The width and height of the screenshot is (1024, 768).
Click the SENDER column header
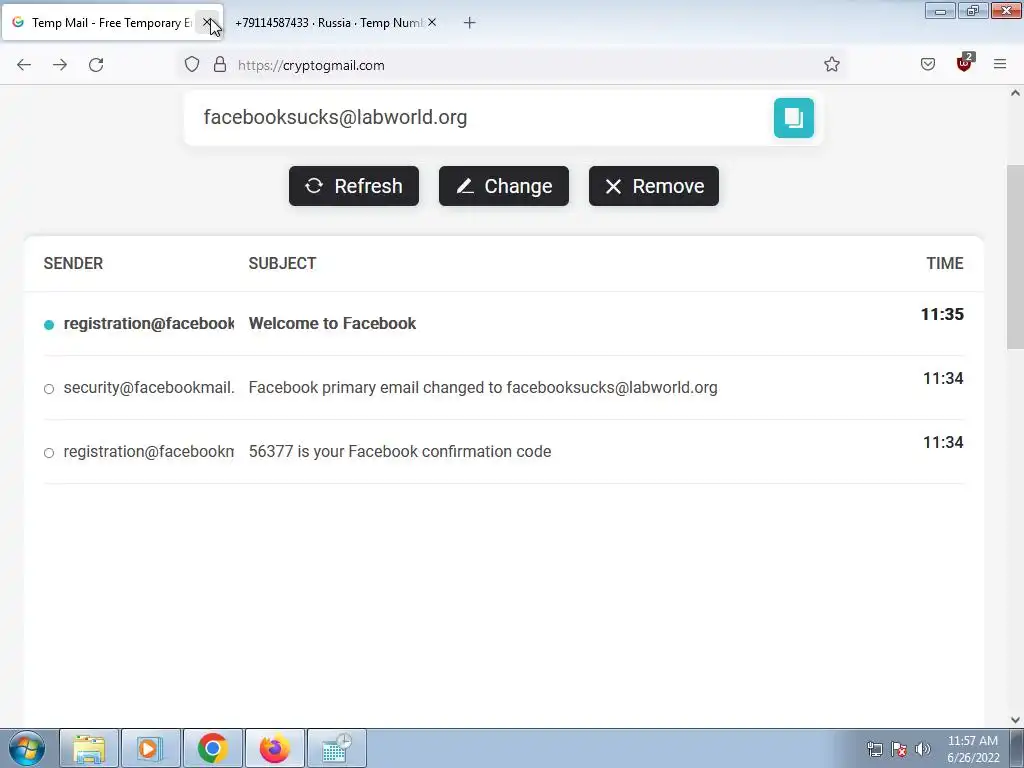[73, 263]
